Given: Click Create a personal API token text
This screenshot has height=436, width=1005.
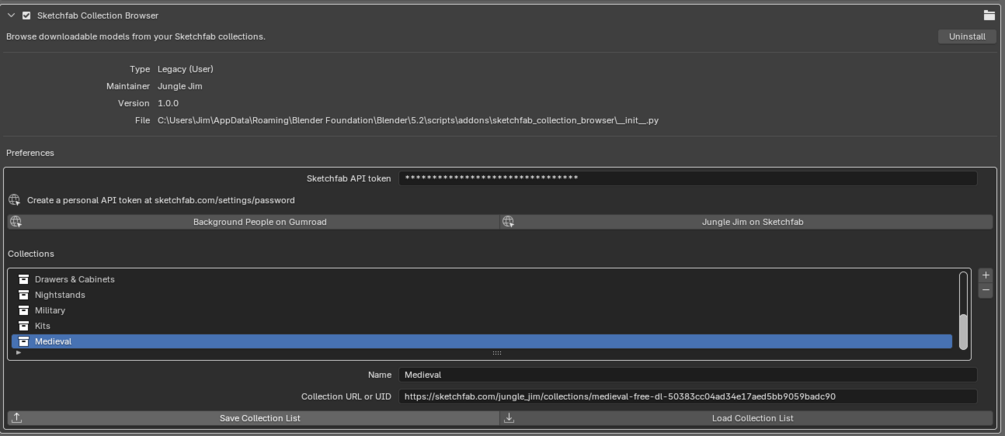Looking at the screenshot, I should coord(161,200).
